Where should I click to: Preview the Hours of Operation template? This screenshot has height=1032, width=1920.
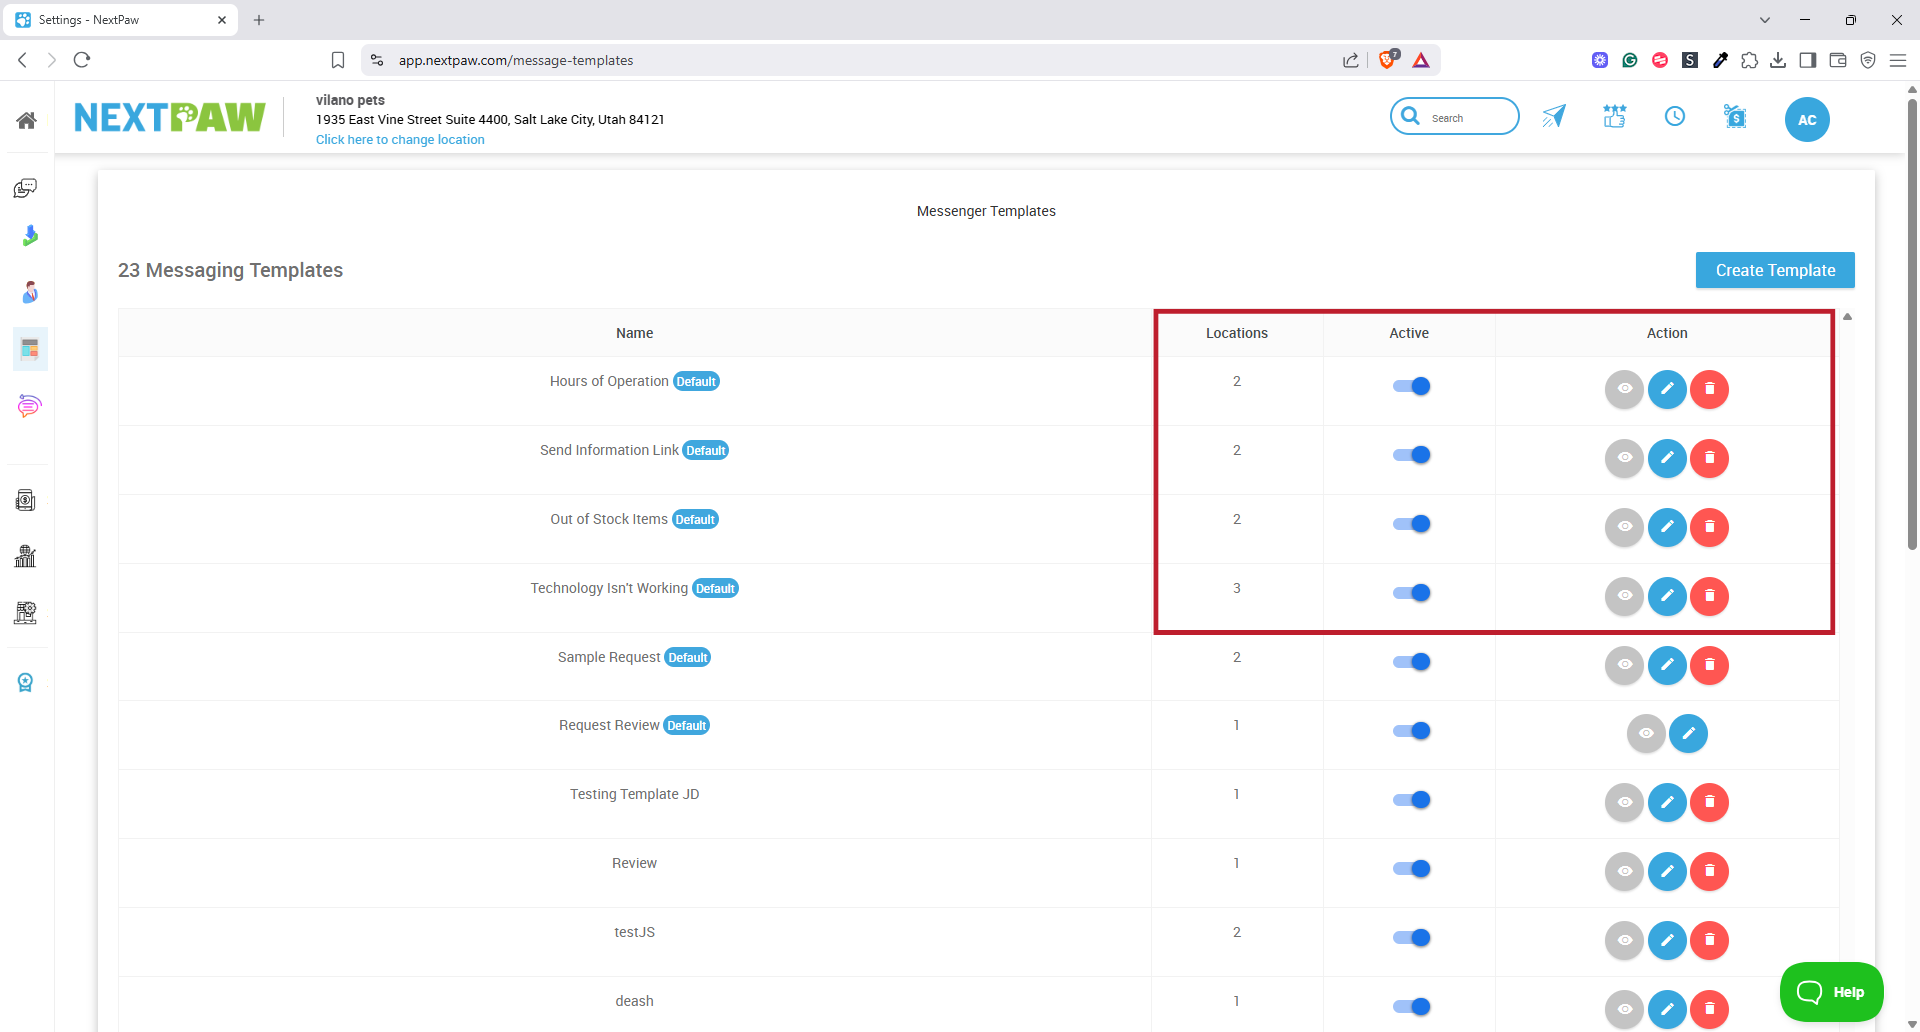(1624, 389)
